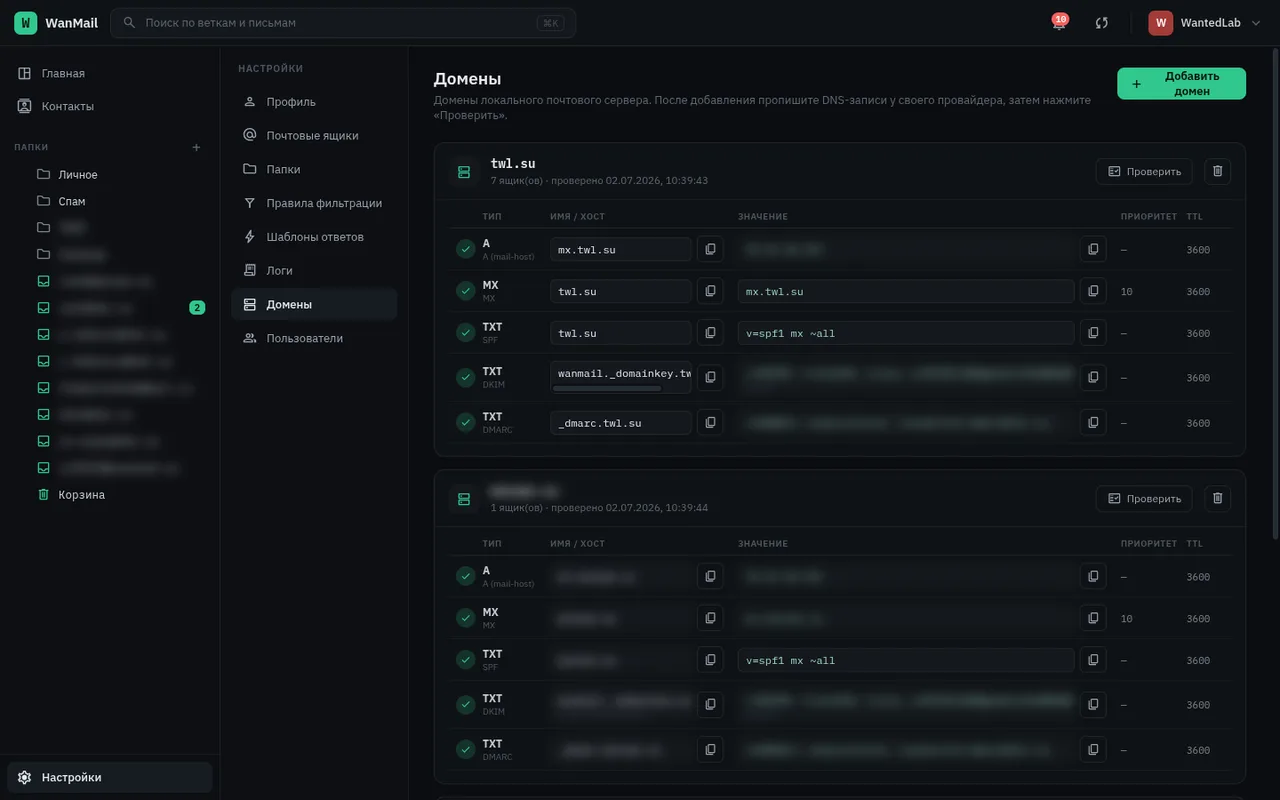Go to Главная in the sidebar
The height and width of the screenshot is (800, 1280).
coord(110,73)
